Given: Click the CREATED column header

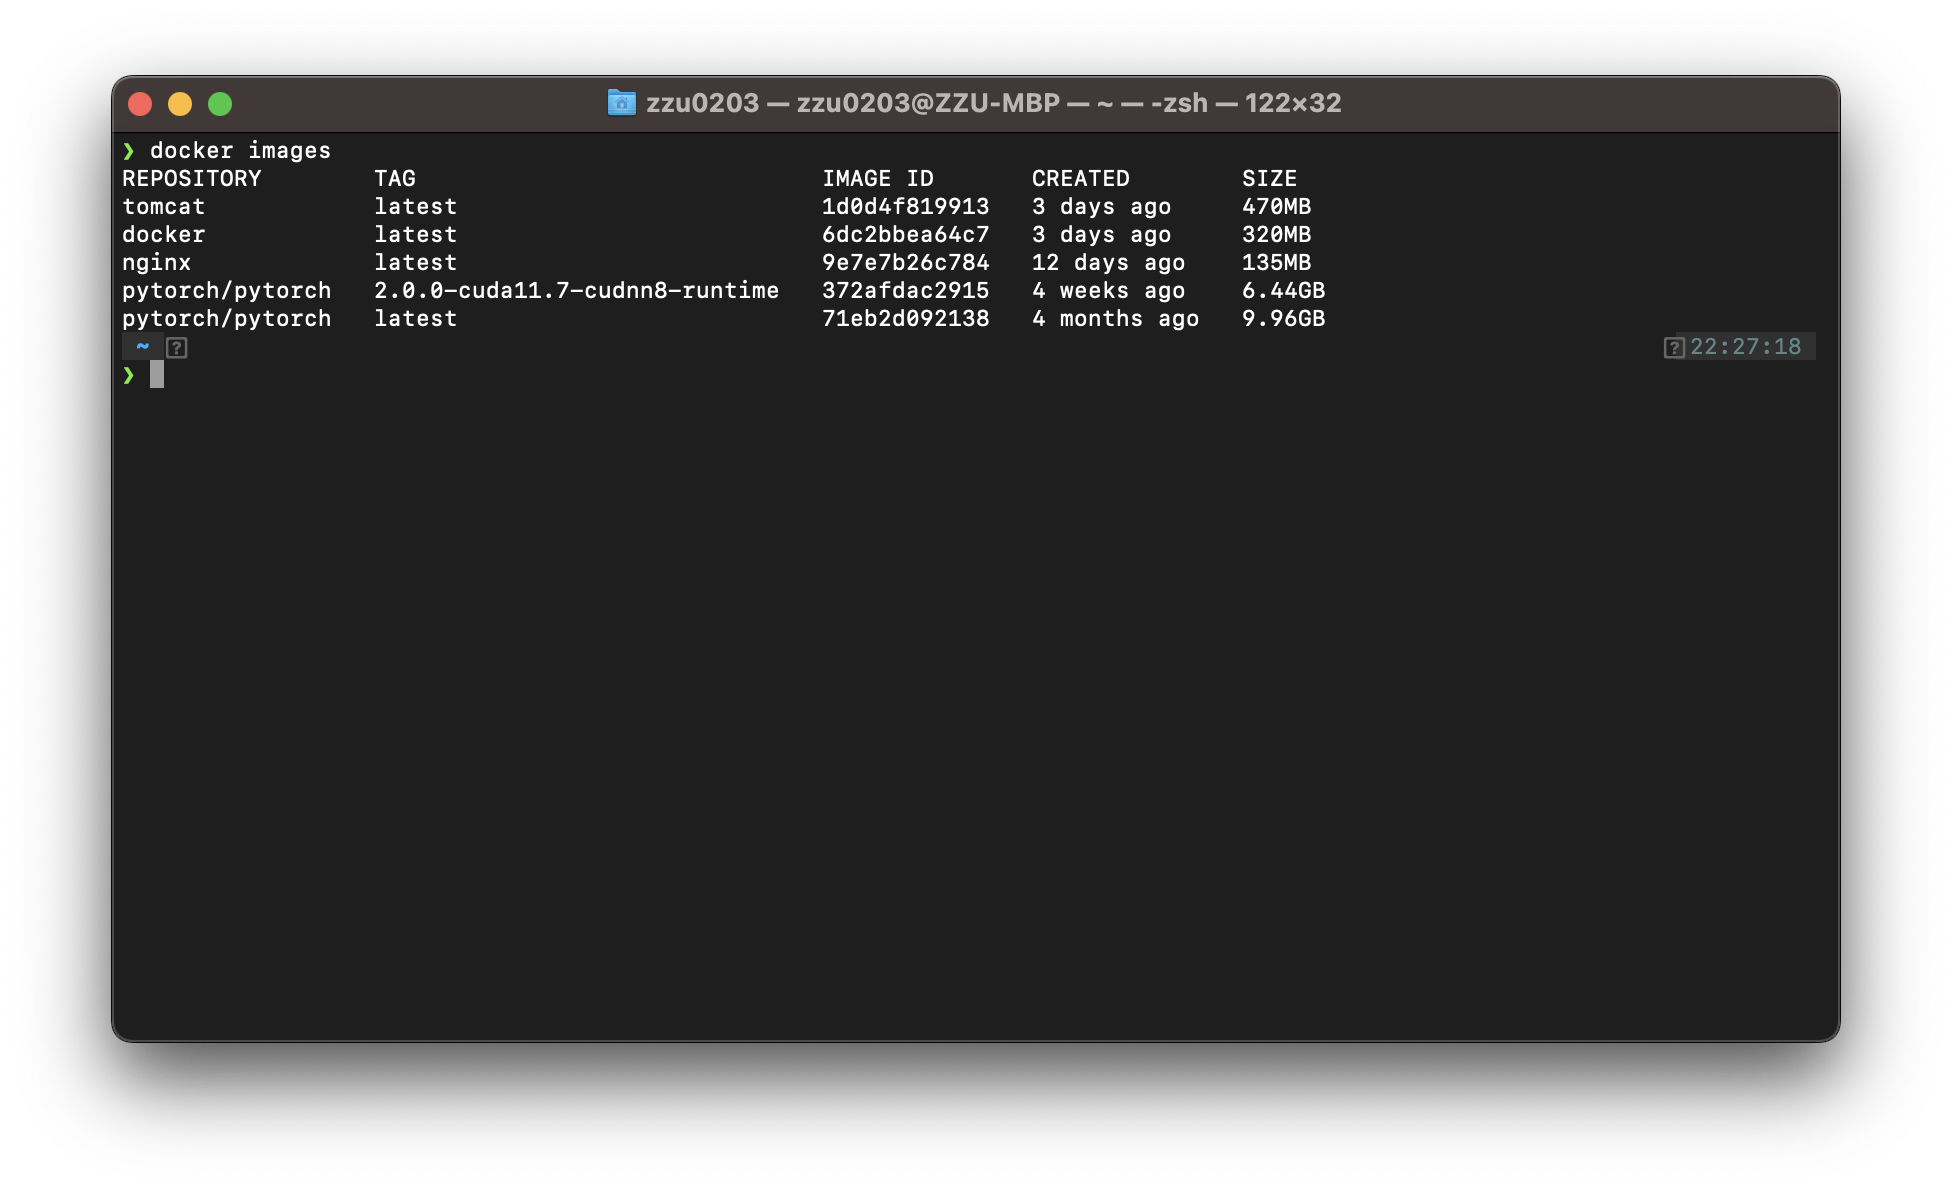Looking at the screenshot, I should (1080, 179).
